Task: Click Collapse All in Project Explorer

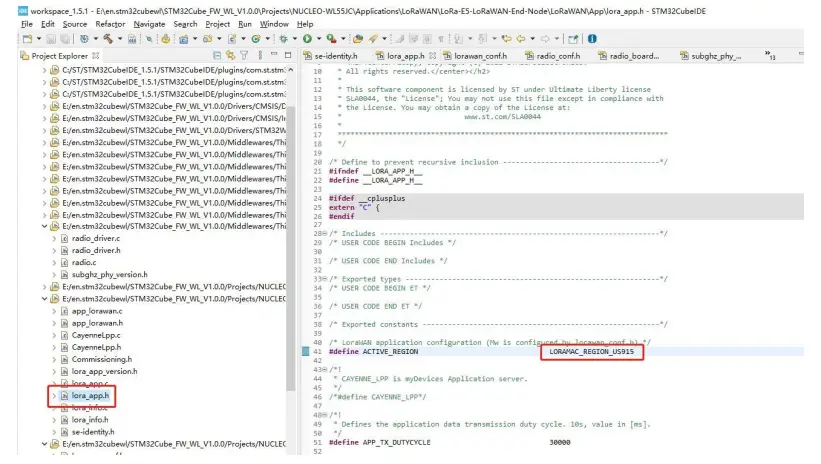Action: point(217,56)
